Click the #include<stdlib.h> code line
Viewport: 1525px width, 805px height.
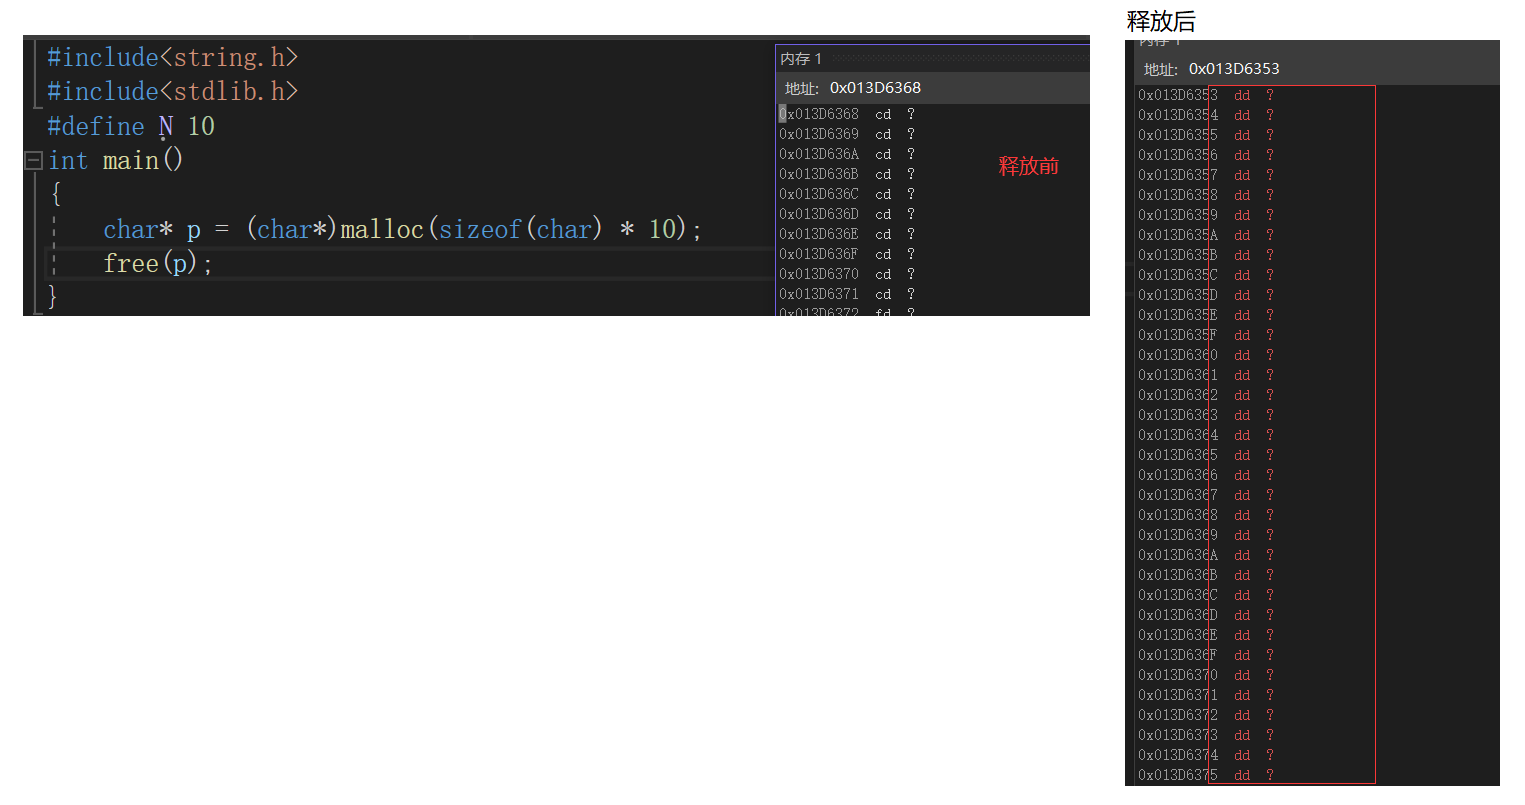click(x=173, y=91)
